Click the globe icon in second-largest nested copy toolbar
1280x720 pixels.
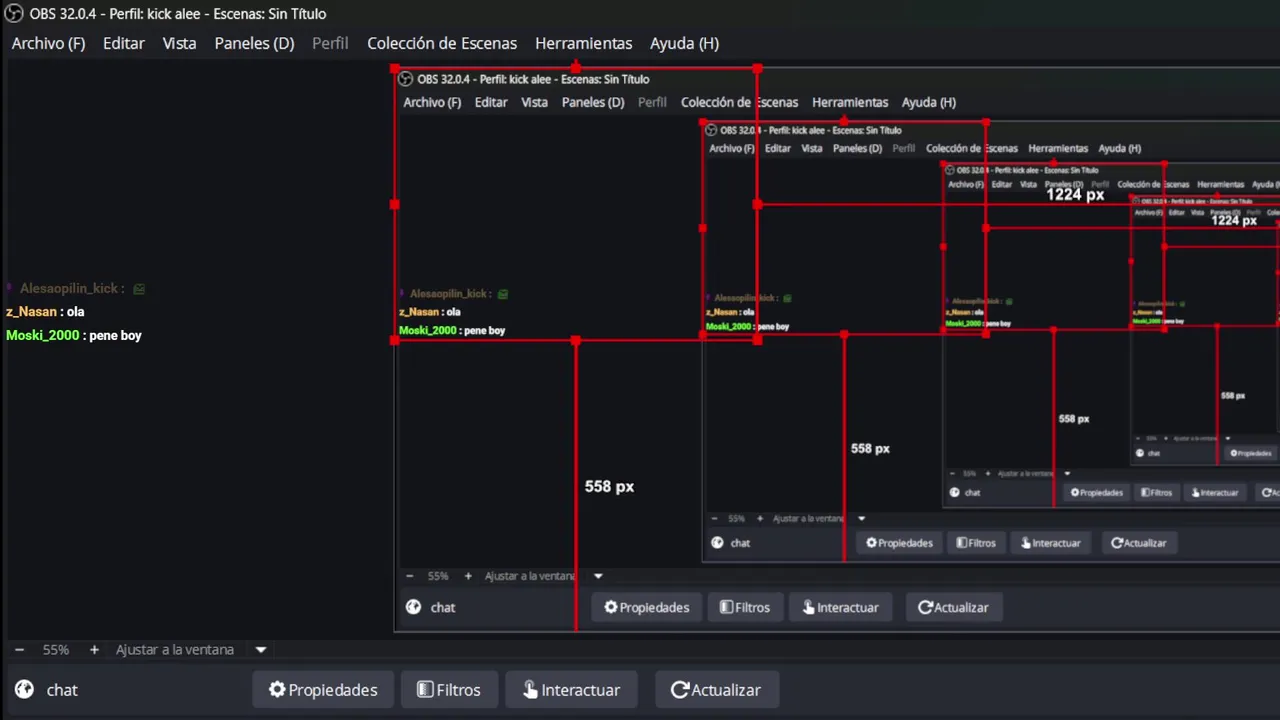click(717, 543)
